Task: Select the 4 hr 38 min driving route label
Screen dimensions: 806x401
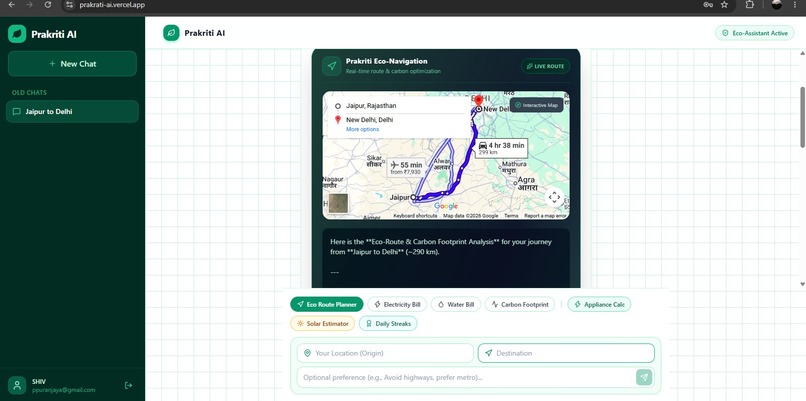Action: click(x=501, y=148)
